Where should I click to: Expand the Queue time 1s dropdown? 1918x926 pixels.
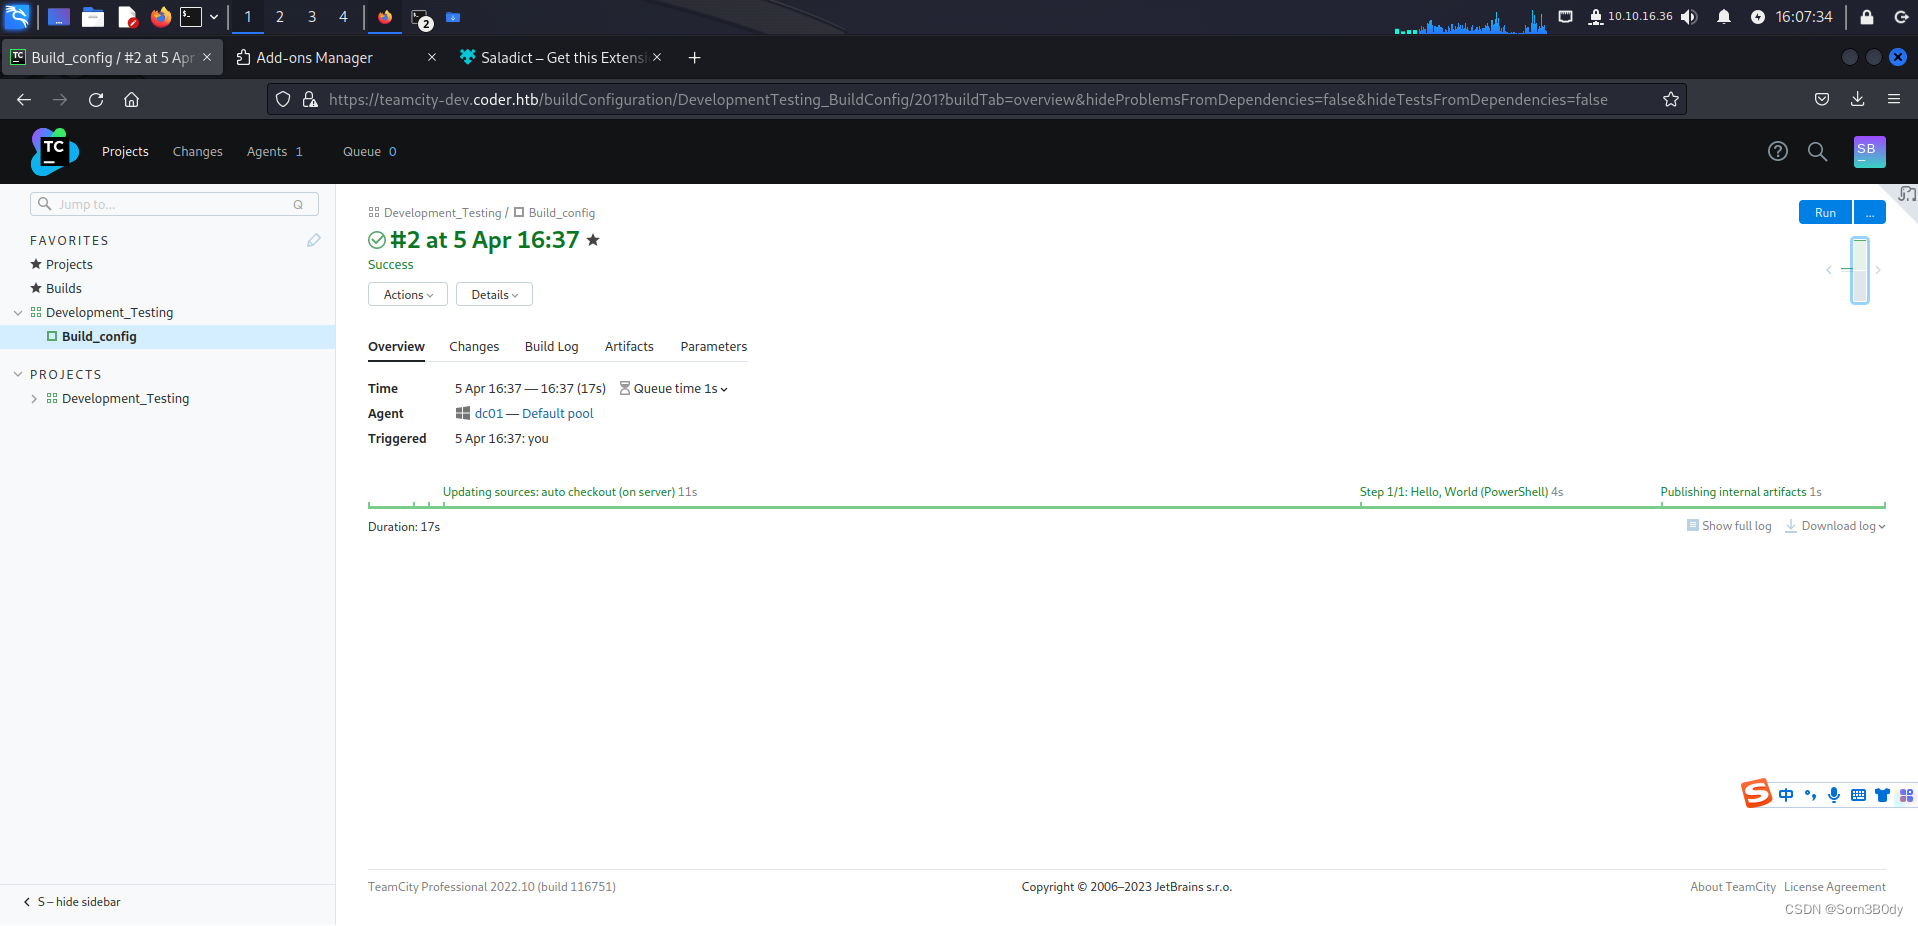pos(681,388)
